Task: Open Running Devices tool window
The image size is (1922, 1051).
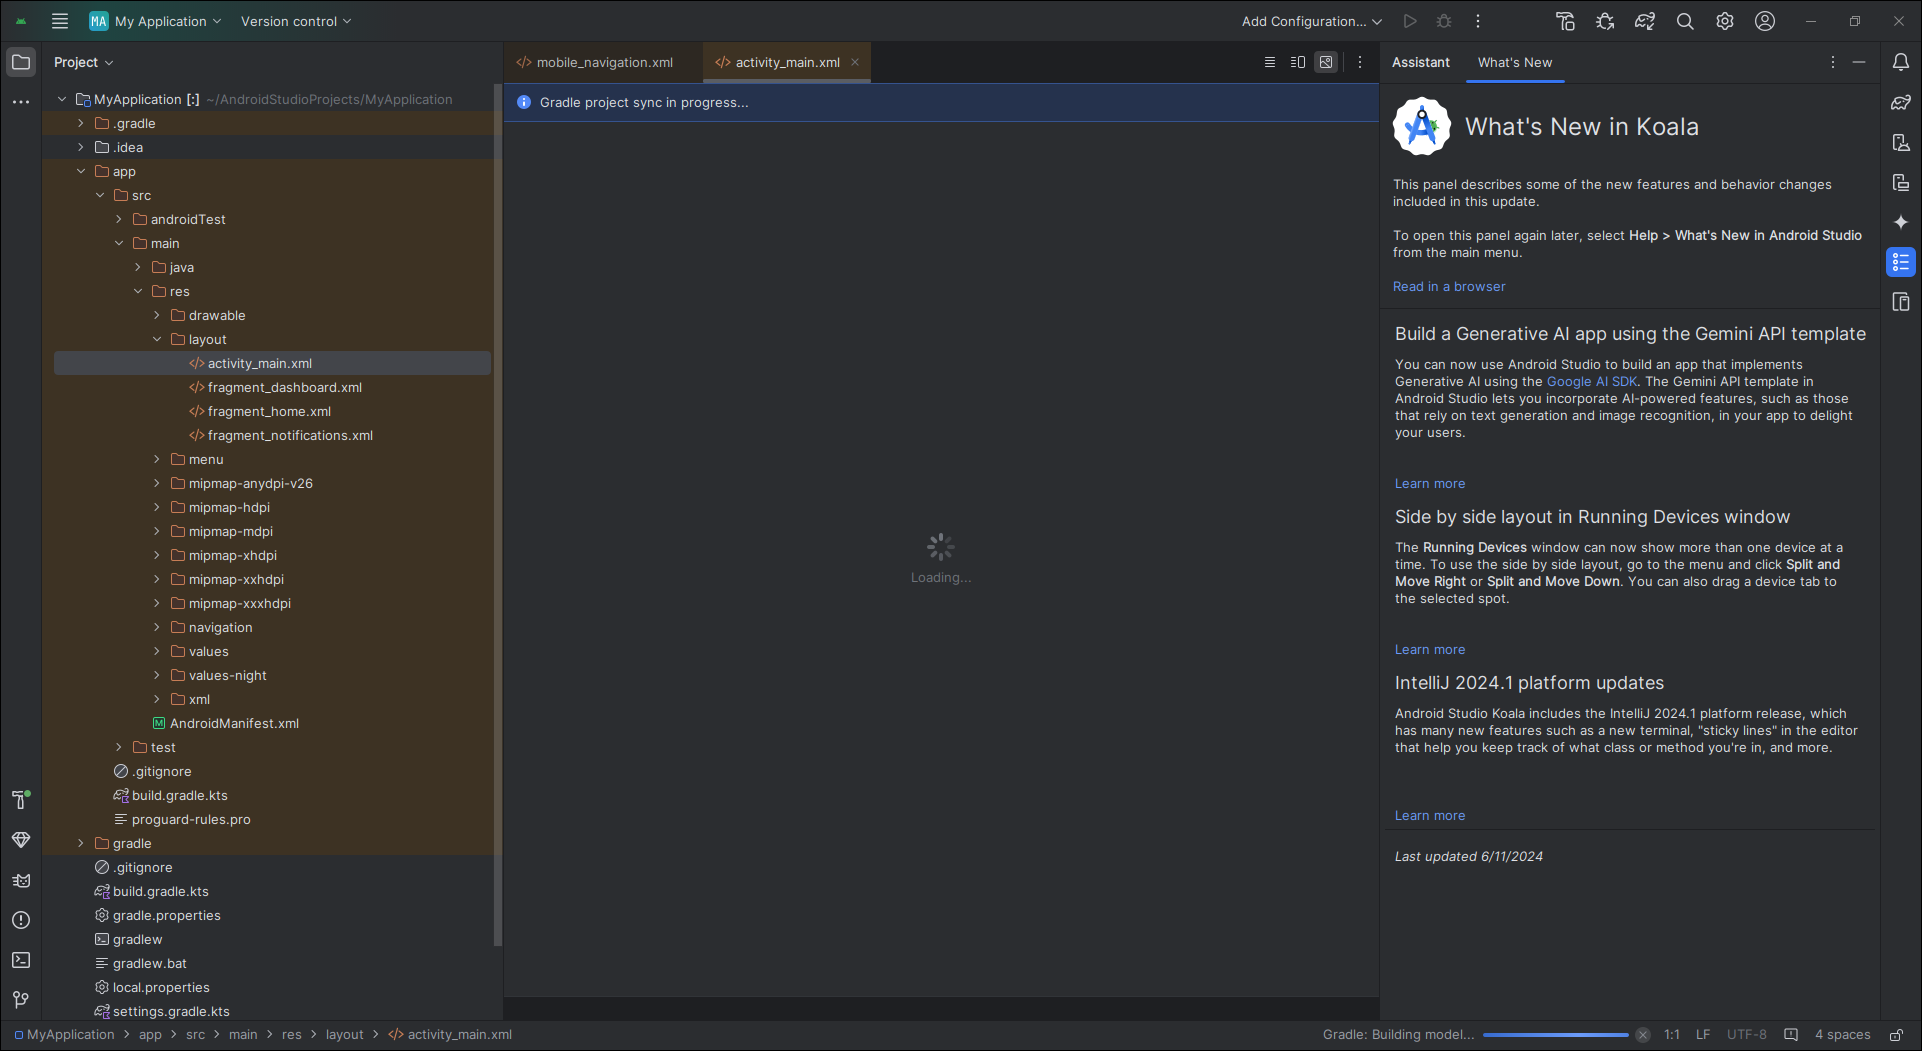Action: tap(1901, 182)
